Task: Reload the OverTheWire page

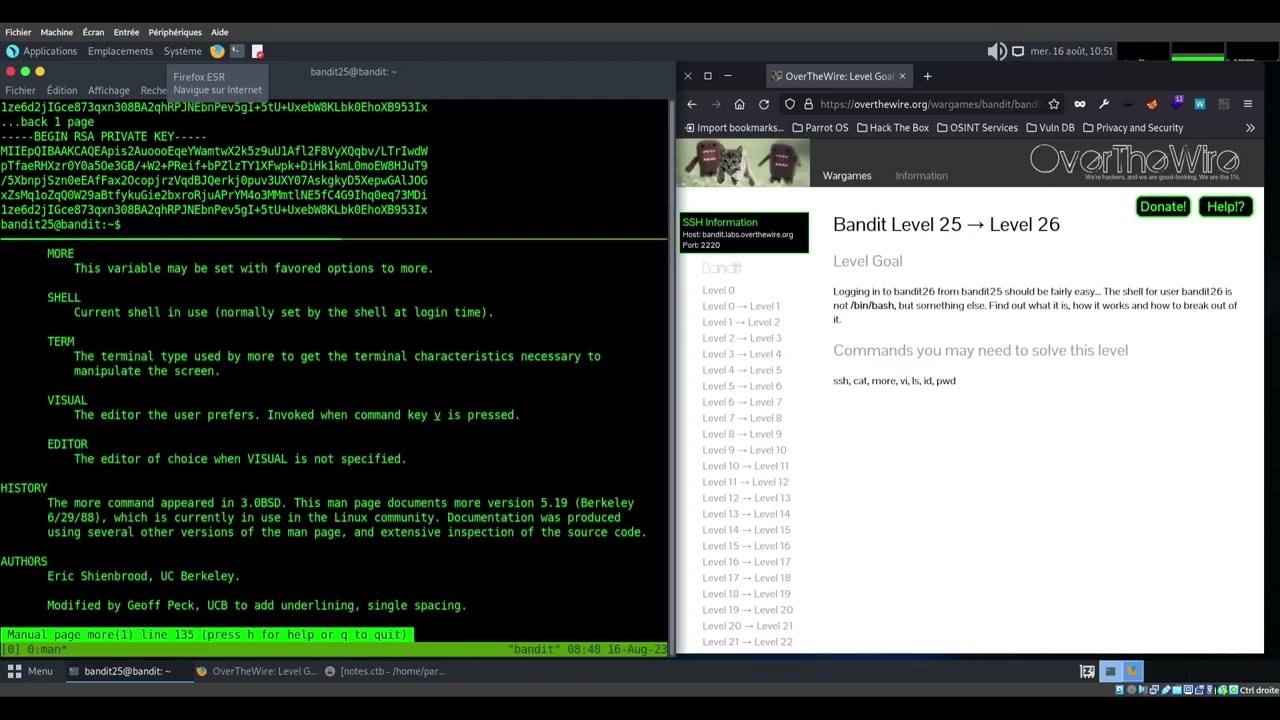Action: click(764, 104)
